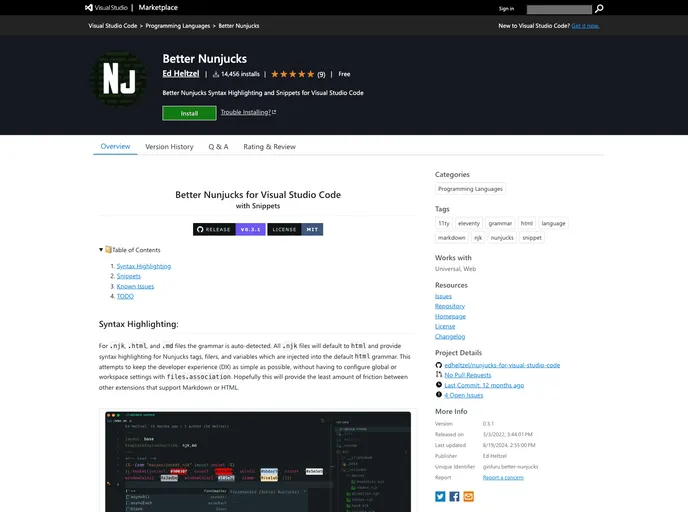The height and width of the screenshot is (512, 688).
Task: Select the 11ty tag
Action: (x=444, y=223)
